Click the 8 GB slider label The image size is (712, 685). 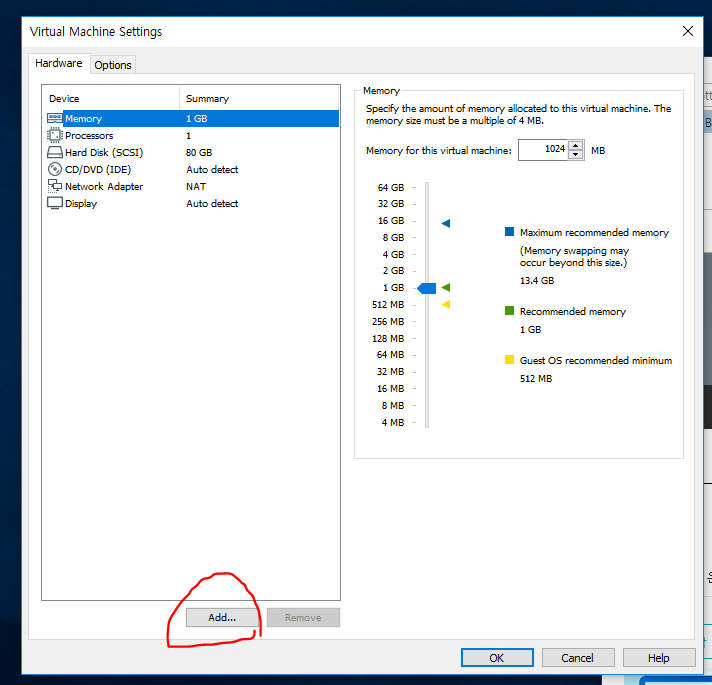(393, 237)
